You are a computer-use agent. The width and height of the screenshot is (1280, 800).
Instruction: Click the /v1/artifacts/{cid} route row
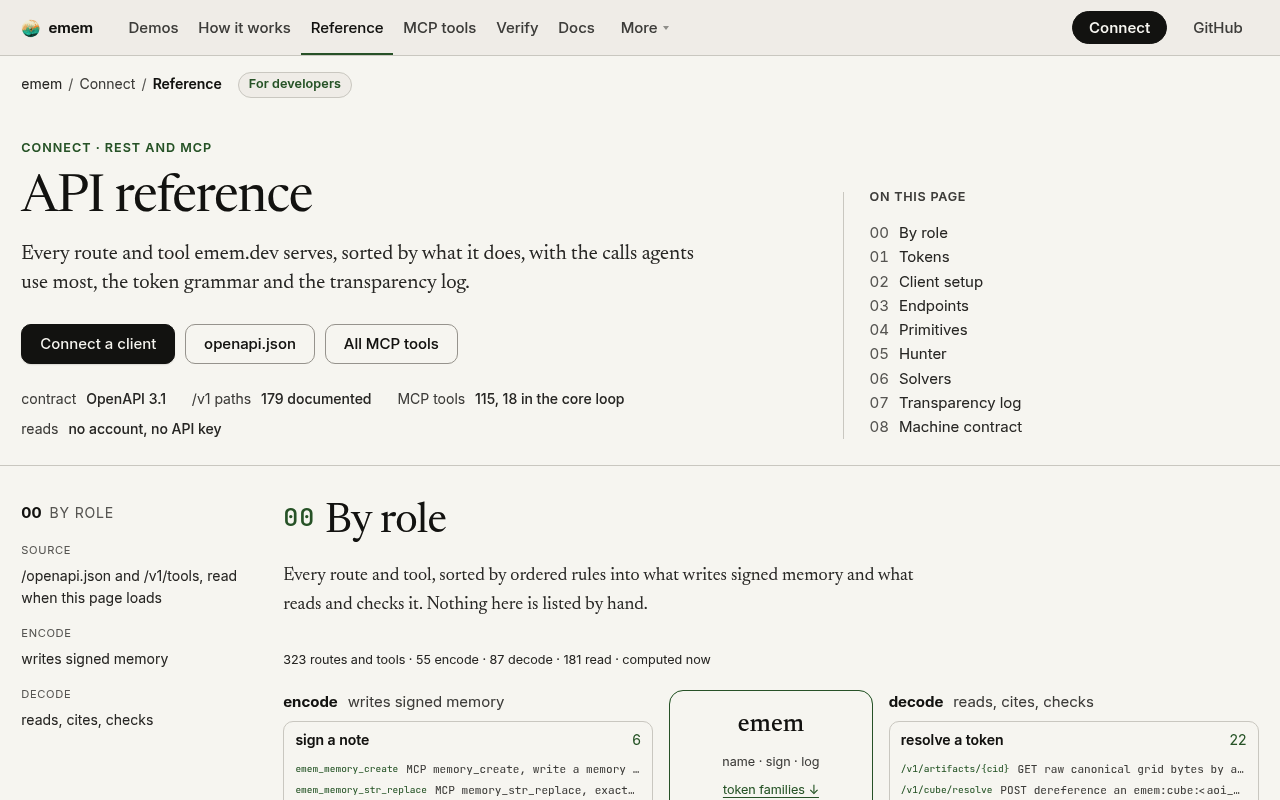tap(1073, 769)
